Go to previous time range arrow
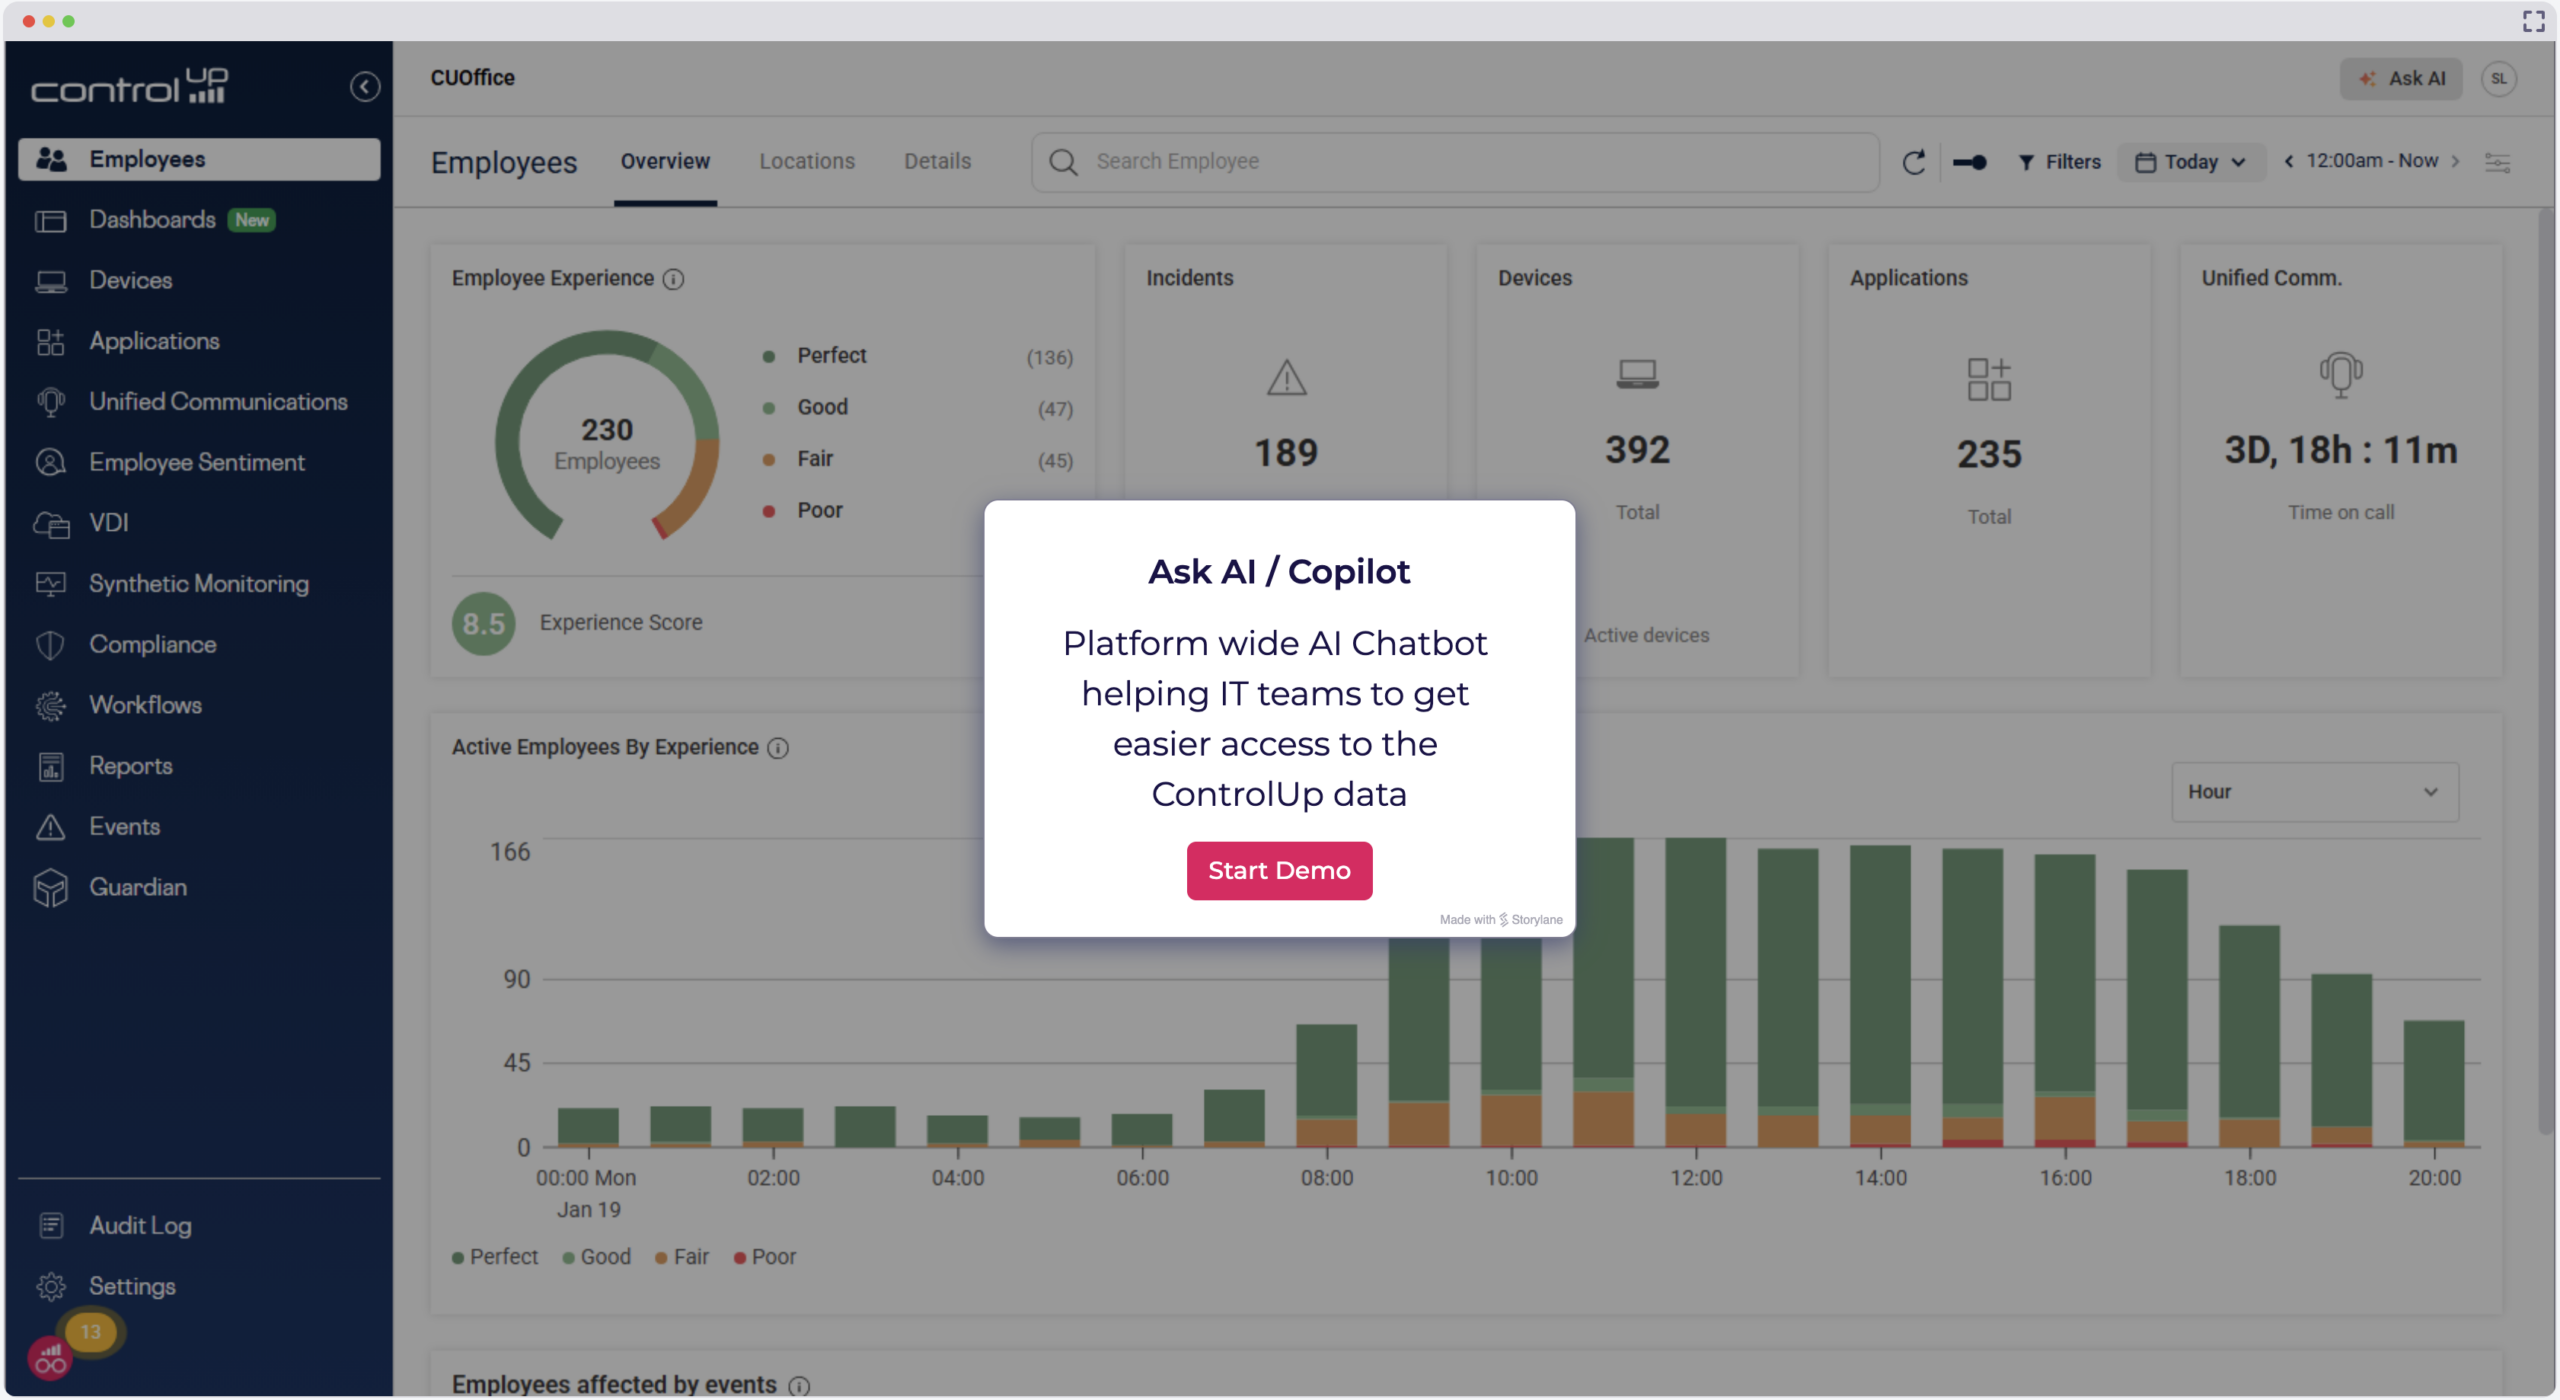 coord(2288,161)
